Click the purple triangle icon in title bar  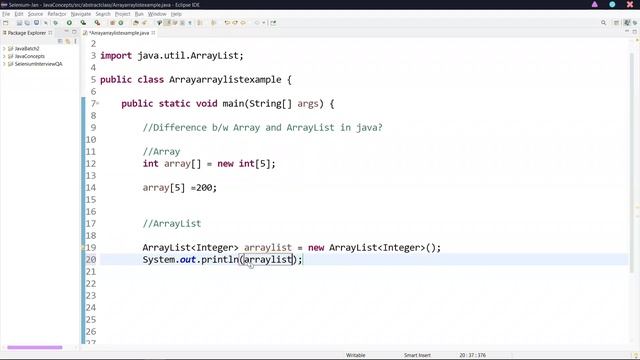click(x=595, y=4)
